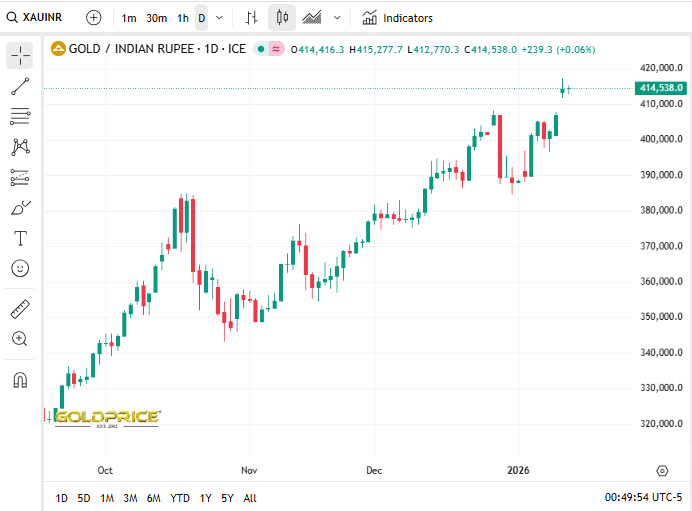Toggle the pink approximate data indicator
Viewport: 692px width, 511px height.
[x=276, y=49]
